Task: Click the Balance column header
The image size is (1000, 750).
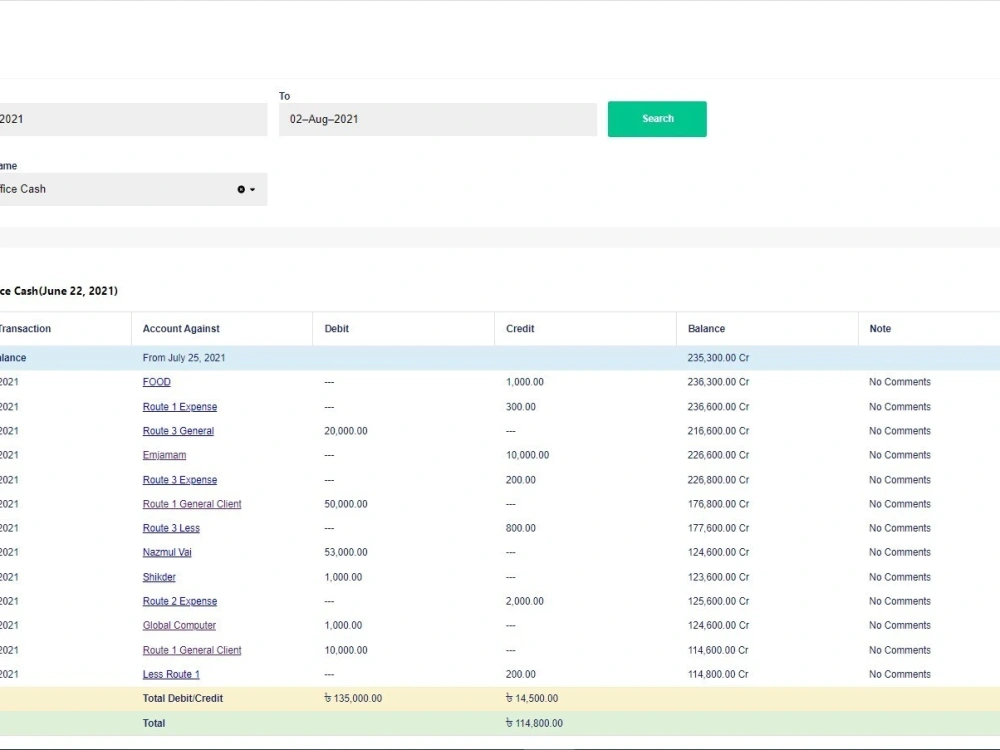Action: pos(707,329)
